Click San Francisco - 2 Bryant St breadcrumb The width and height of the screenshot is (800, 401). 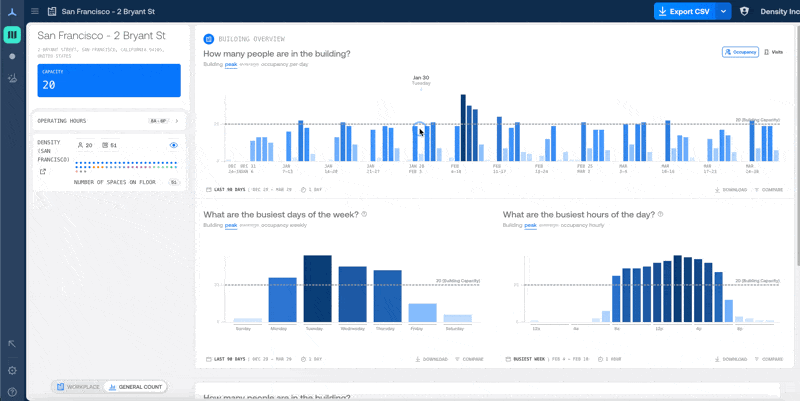click(x=108, y=11)
